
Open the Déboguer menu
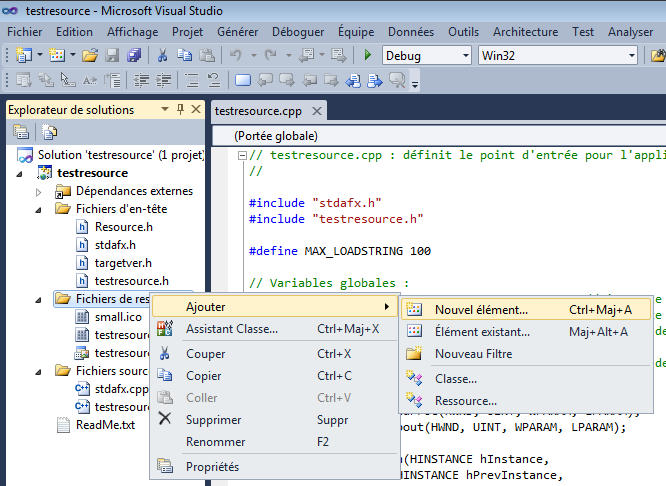pyautogui.click(x=298, y=32)
